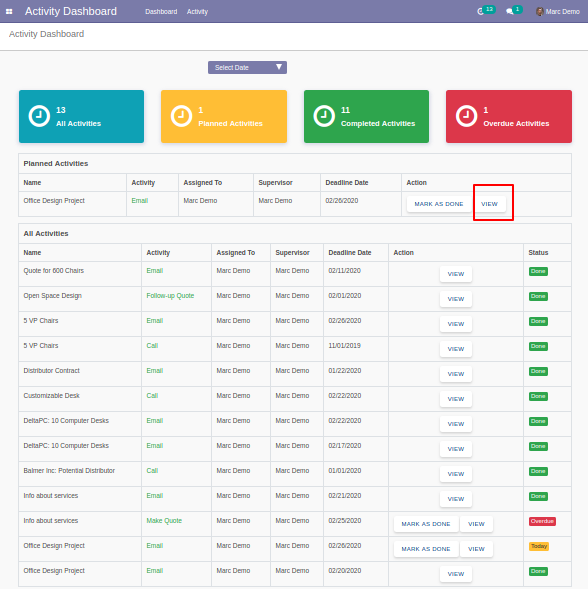
Task: Open the Marc Demo user menu
Action: [x=558, y=12]
